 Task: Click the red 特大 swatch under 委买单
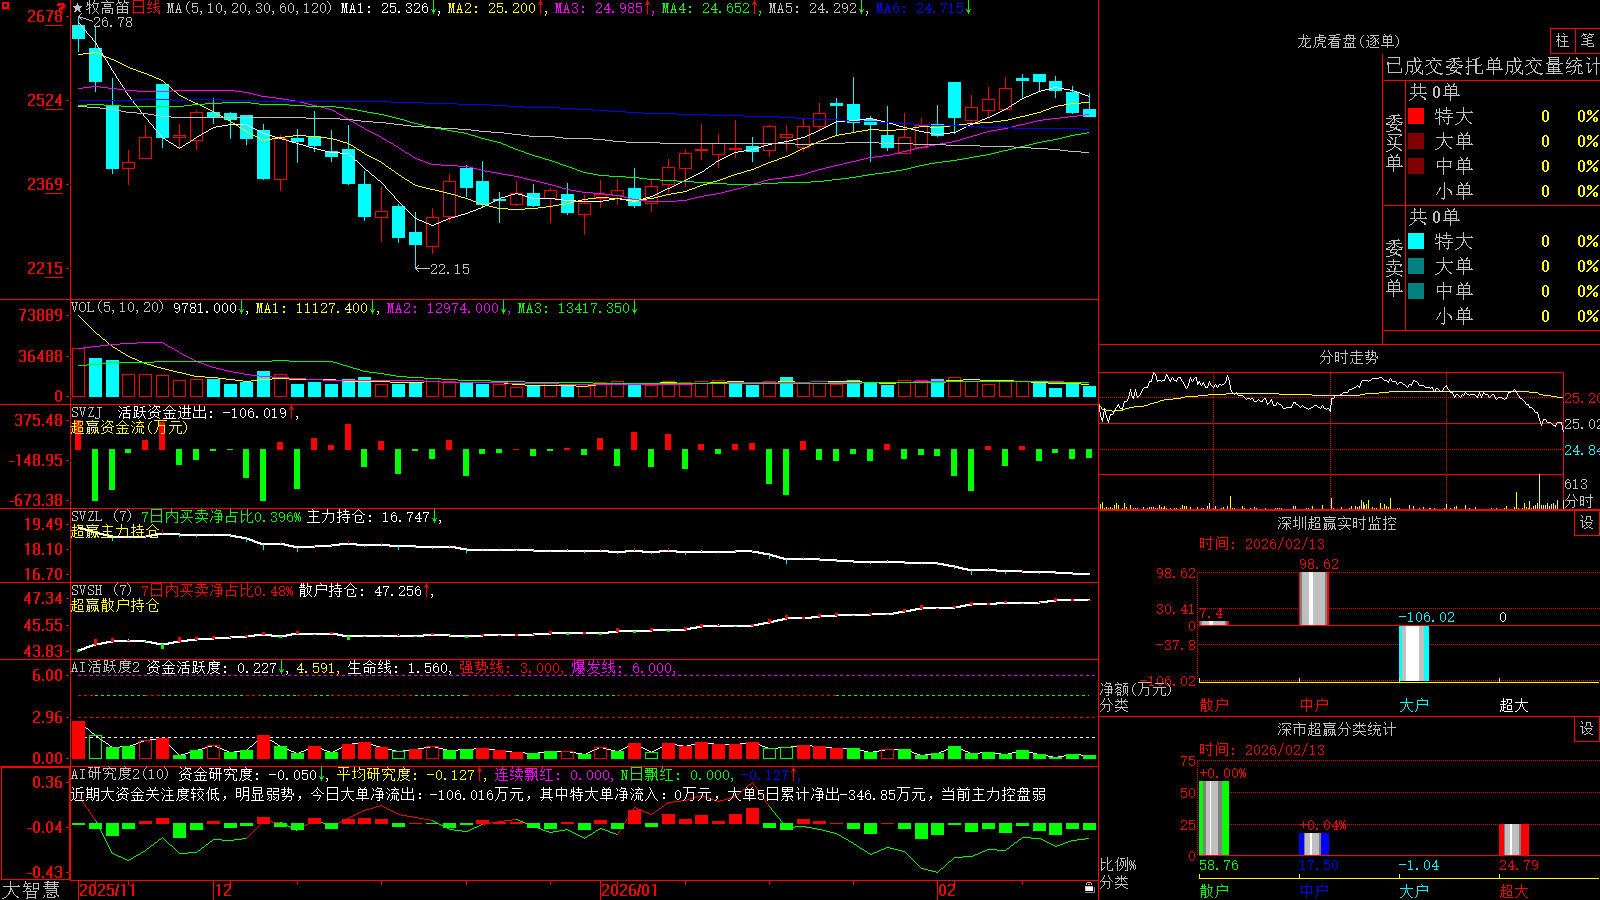(x=1416, y=116)
